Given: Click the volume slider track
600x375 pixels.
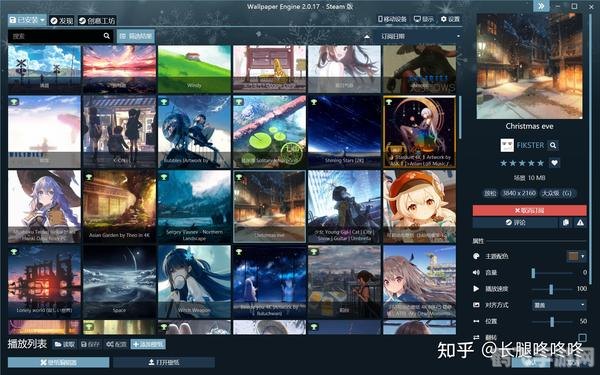Looking at the screenshot, I should pyautogui.click(x=552, y=273).
